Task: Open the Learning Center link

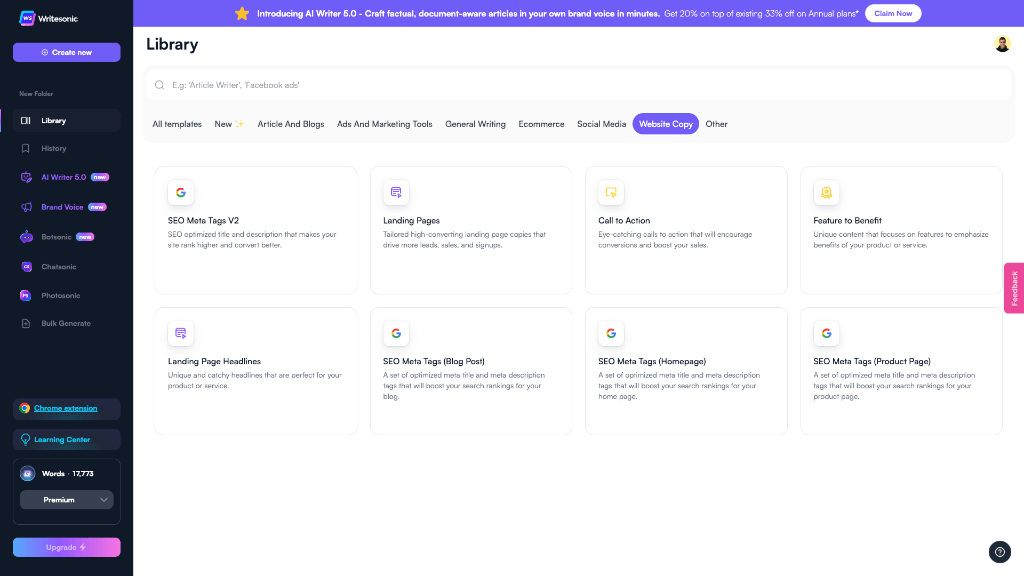Action: pyautogui.click(x=62, y=440)
